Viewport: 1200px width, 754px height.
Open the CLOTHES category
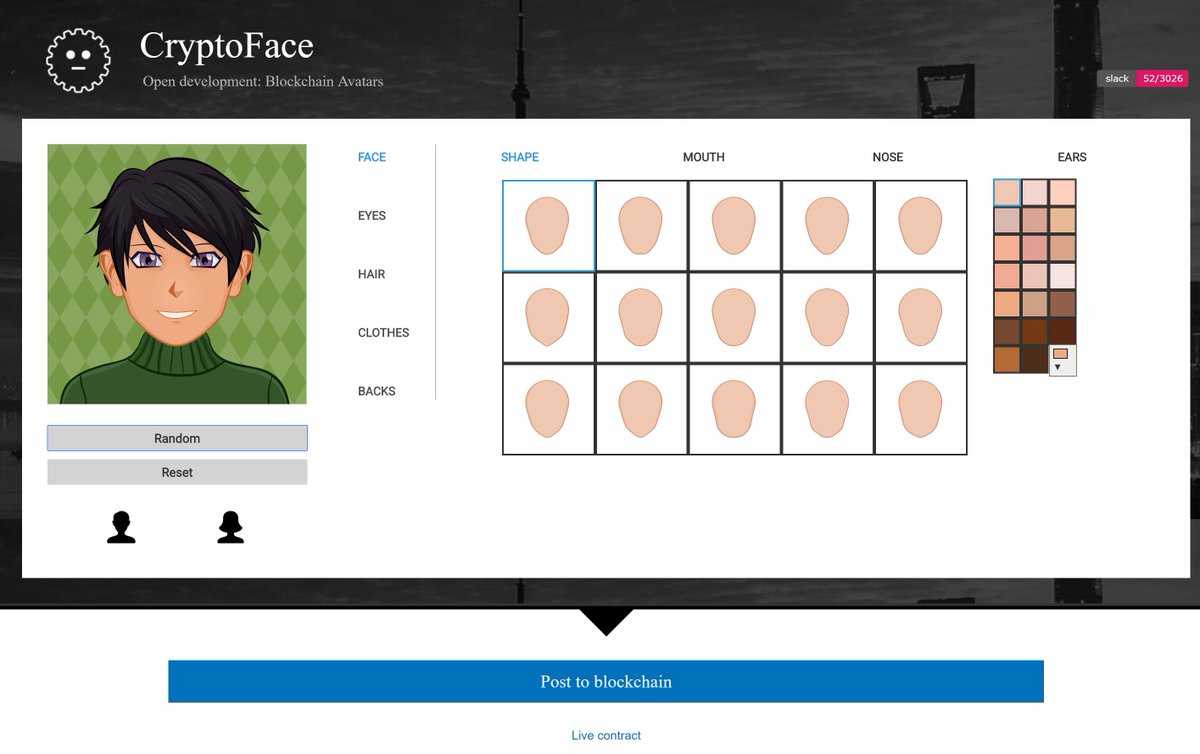[384, 333]
